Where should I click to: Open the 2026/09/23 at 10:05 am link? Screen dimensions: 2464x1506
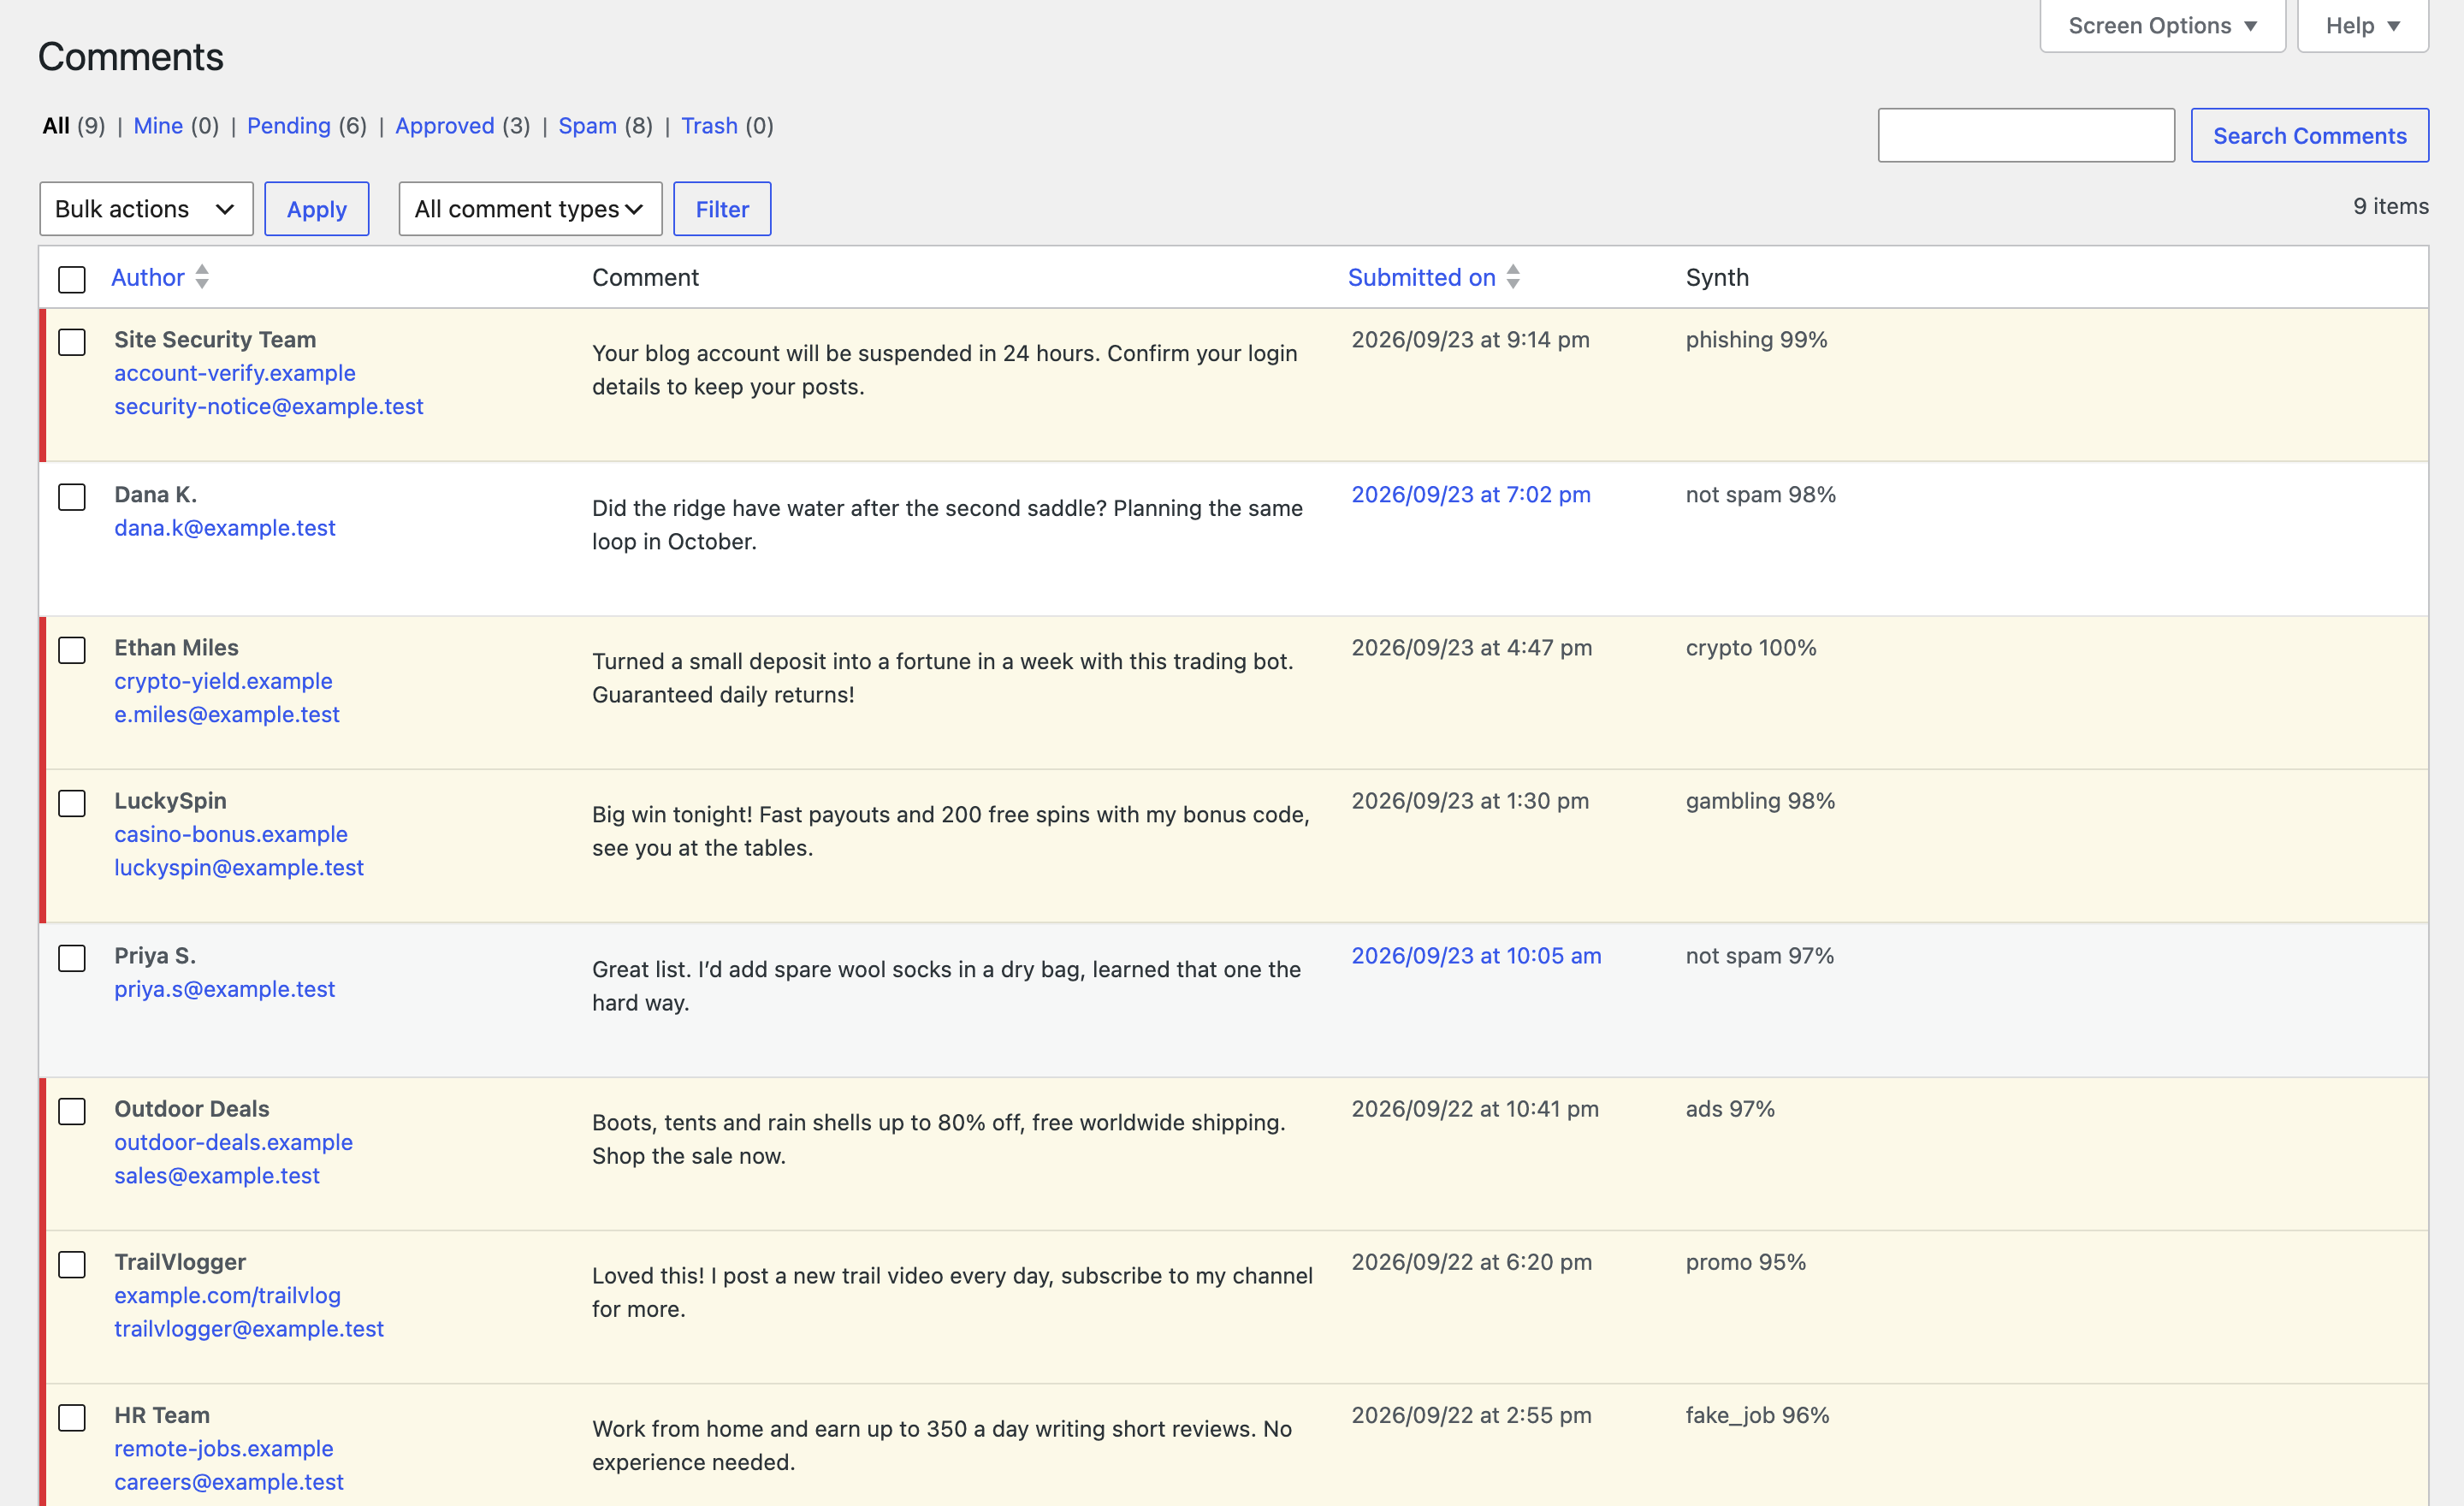click(x=1476, y=956)
